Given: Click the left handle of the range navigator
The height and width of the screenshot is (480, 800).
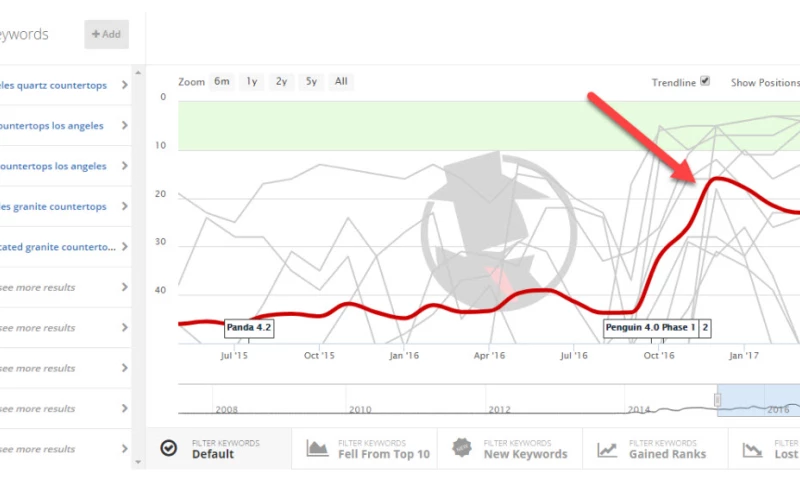Looking at the screenshot, I should (x=717, y=400).
